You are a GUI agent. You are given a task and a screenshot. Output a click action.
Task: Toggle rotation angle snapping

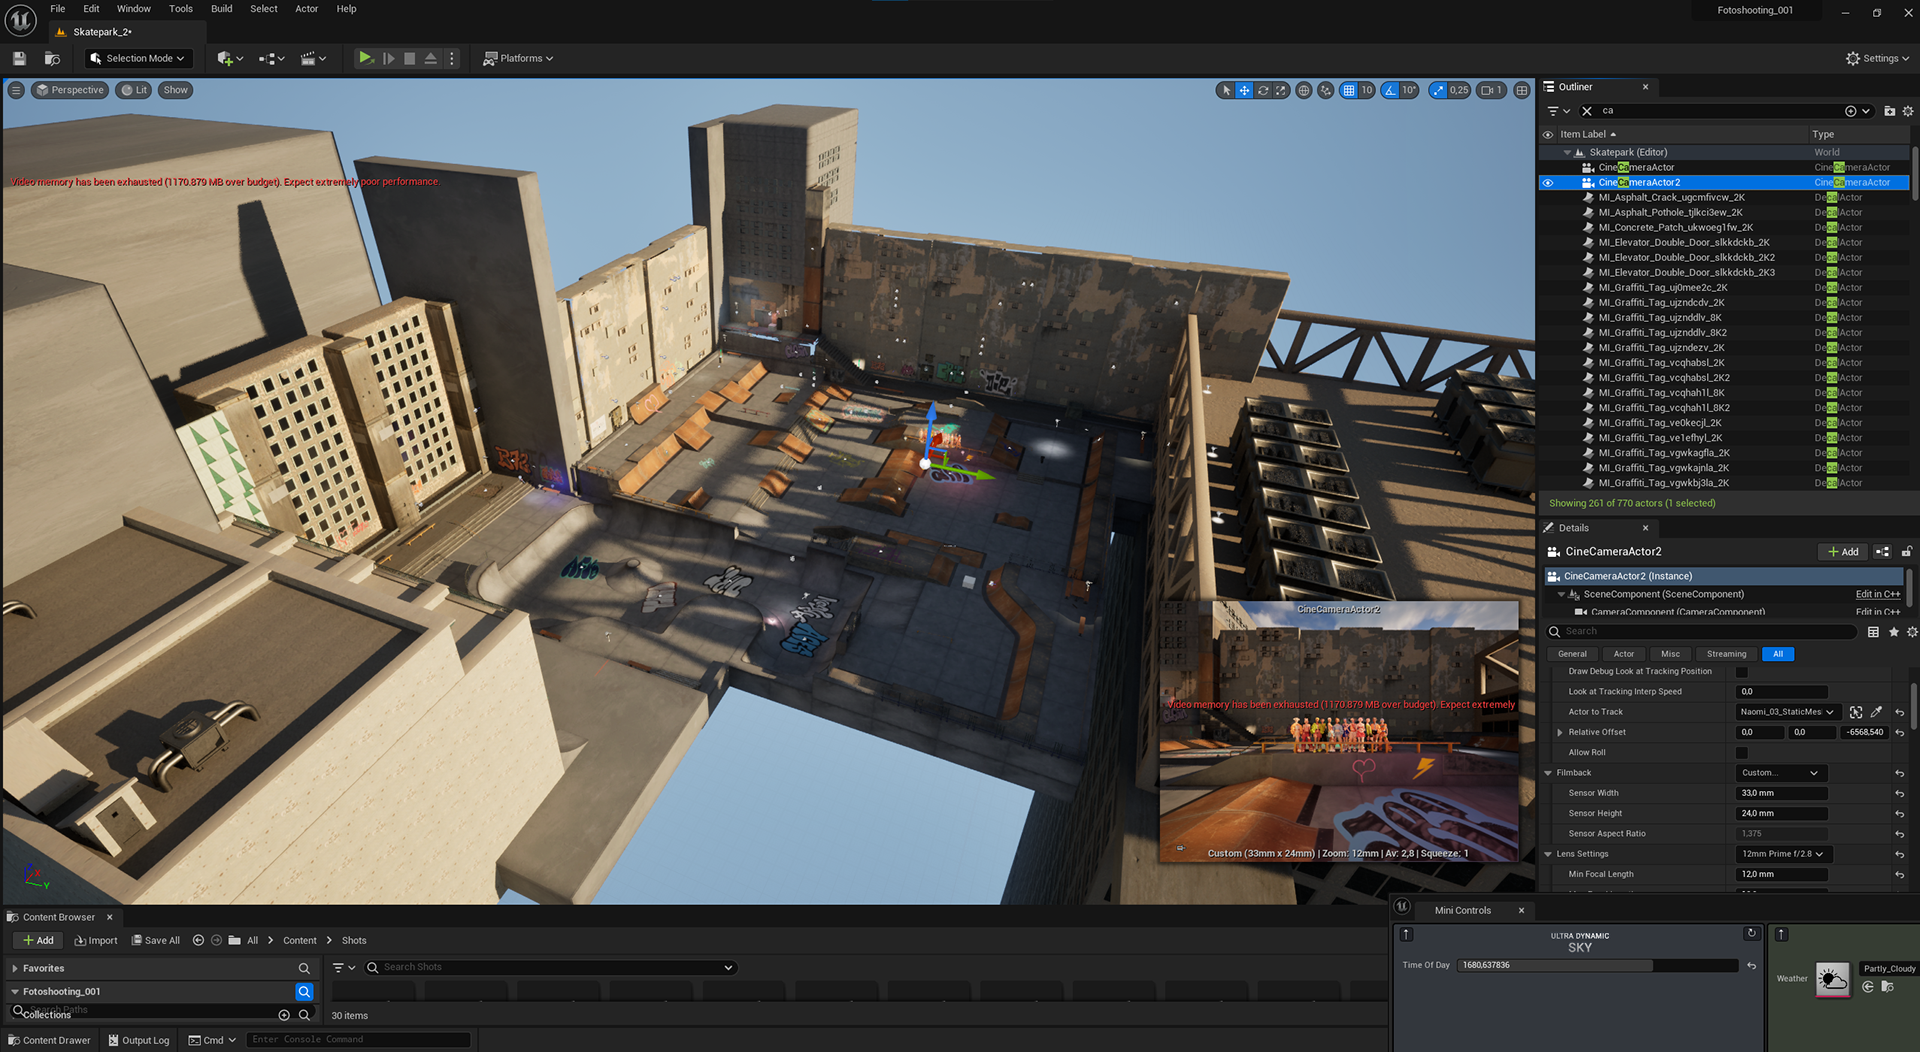tap(1390, 90)
